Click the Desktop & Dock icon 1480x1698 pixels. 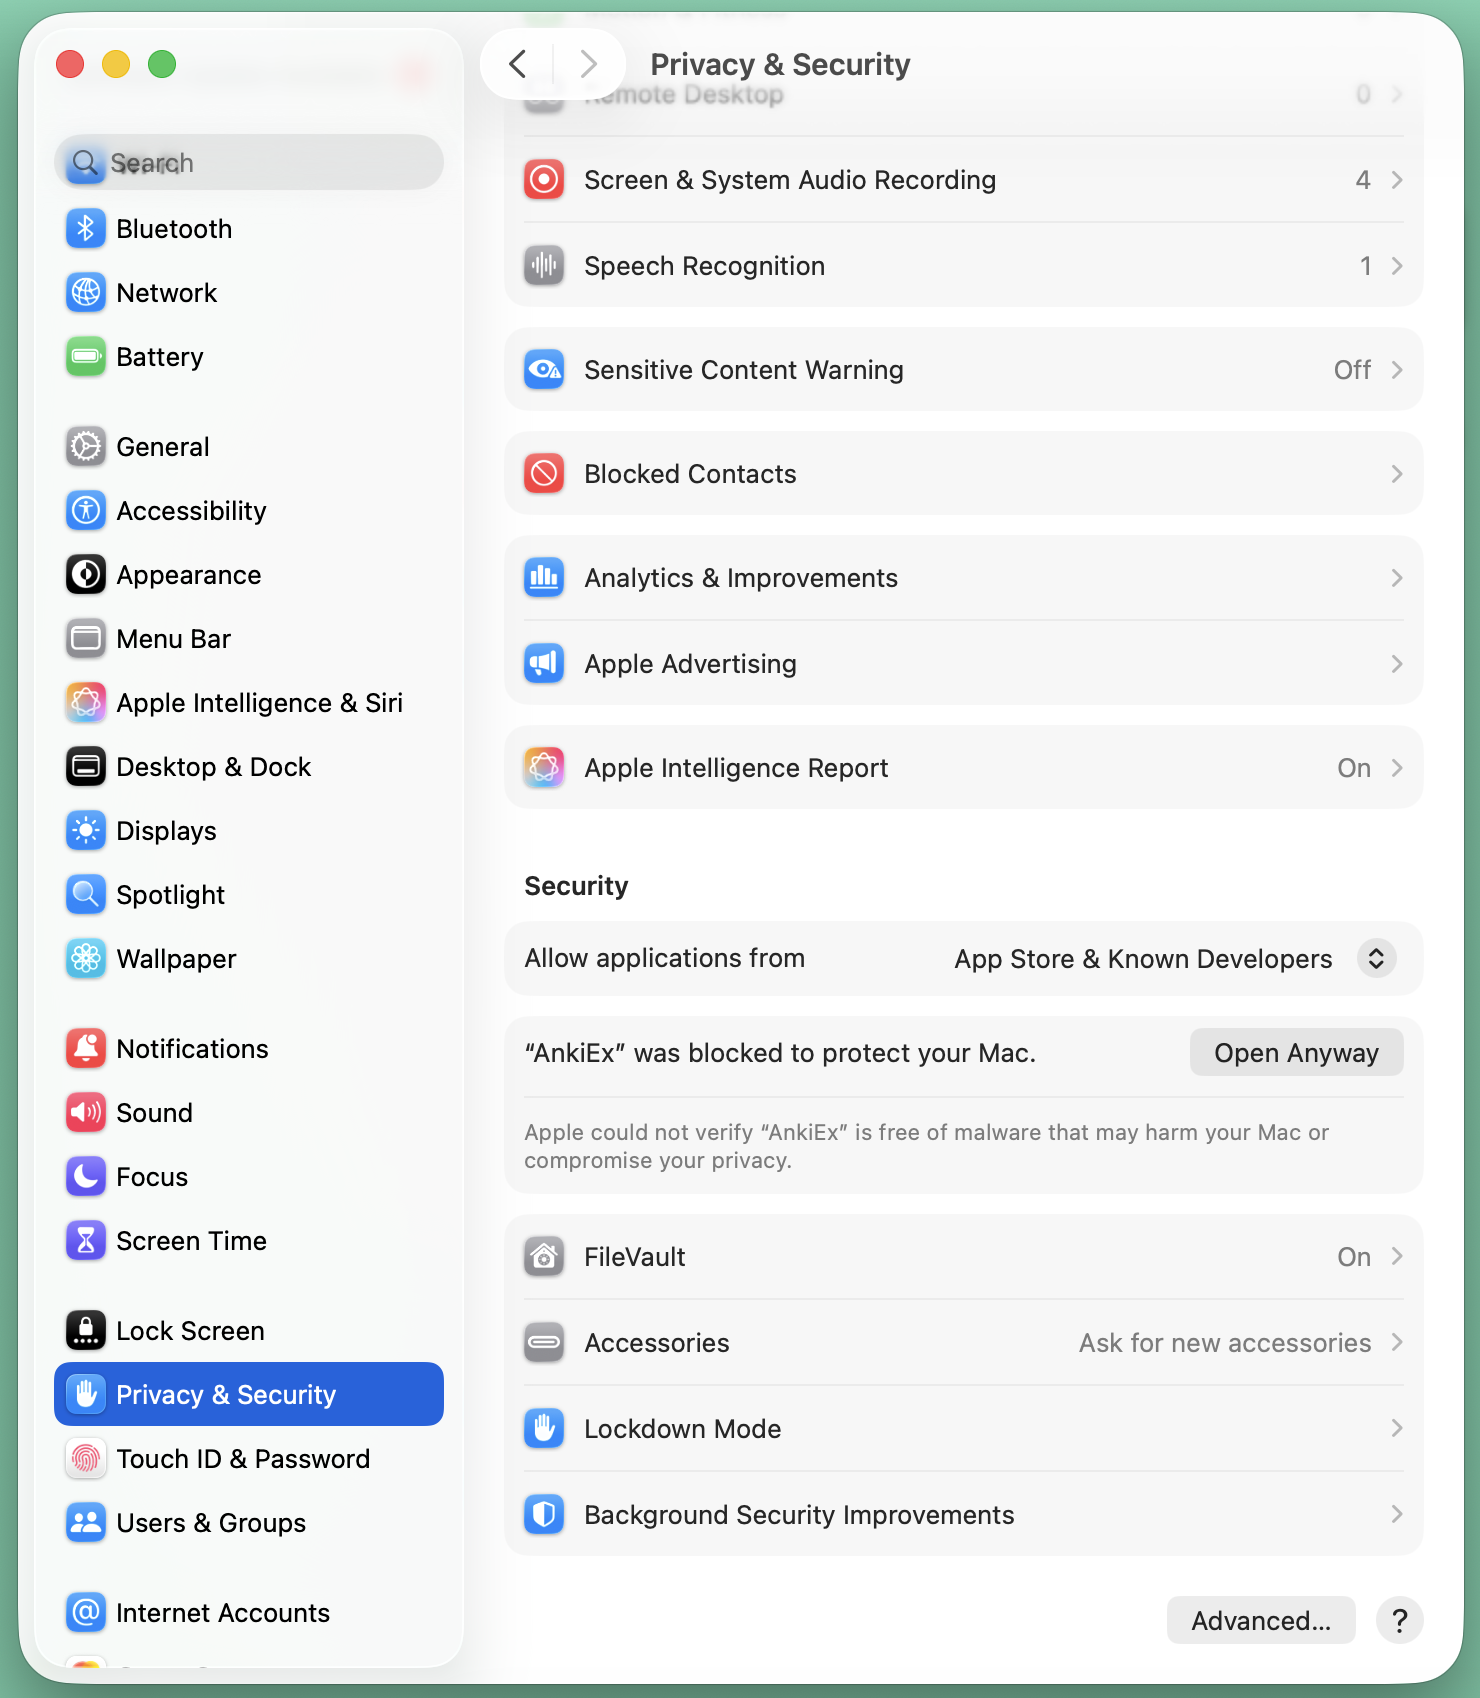tap(86, 767)
